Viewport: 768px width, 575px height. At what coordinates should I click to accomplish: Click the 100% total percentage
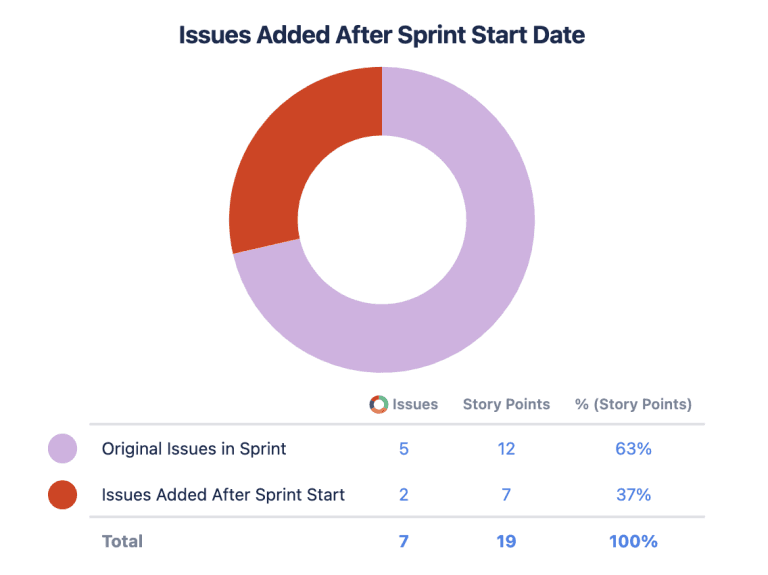click(633, 541)
